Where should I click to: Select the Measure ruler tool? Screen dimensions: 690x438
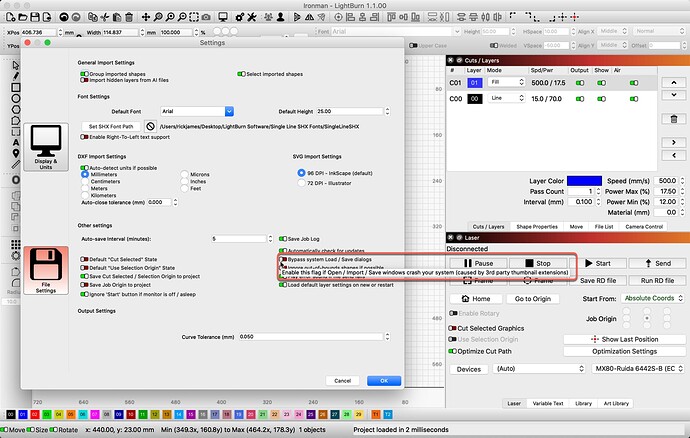[16, 164]
